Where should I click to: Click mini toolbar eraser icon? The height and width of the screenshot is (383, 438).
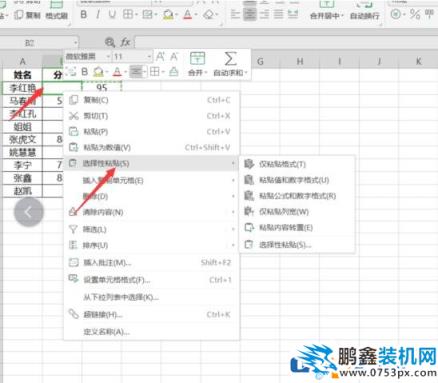(x=174, y=72)
